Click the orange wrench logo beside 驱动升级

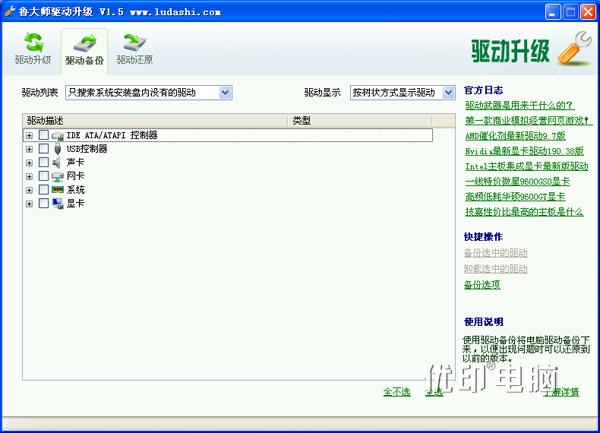pos(574,49)
